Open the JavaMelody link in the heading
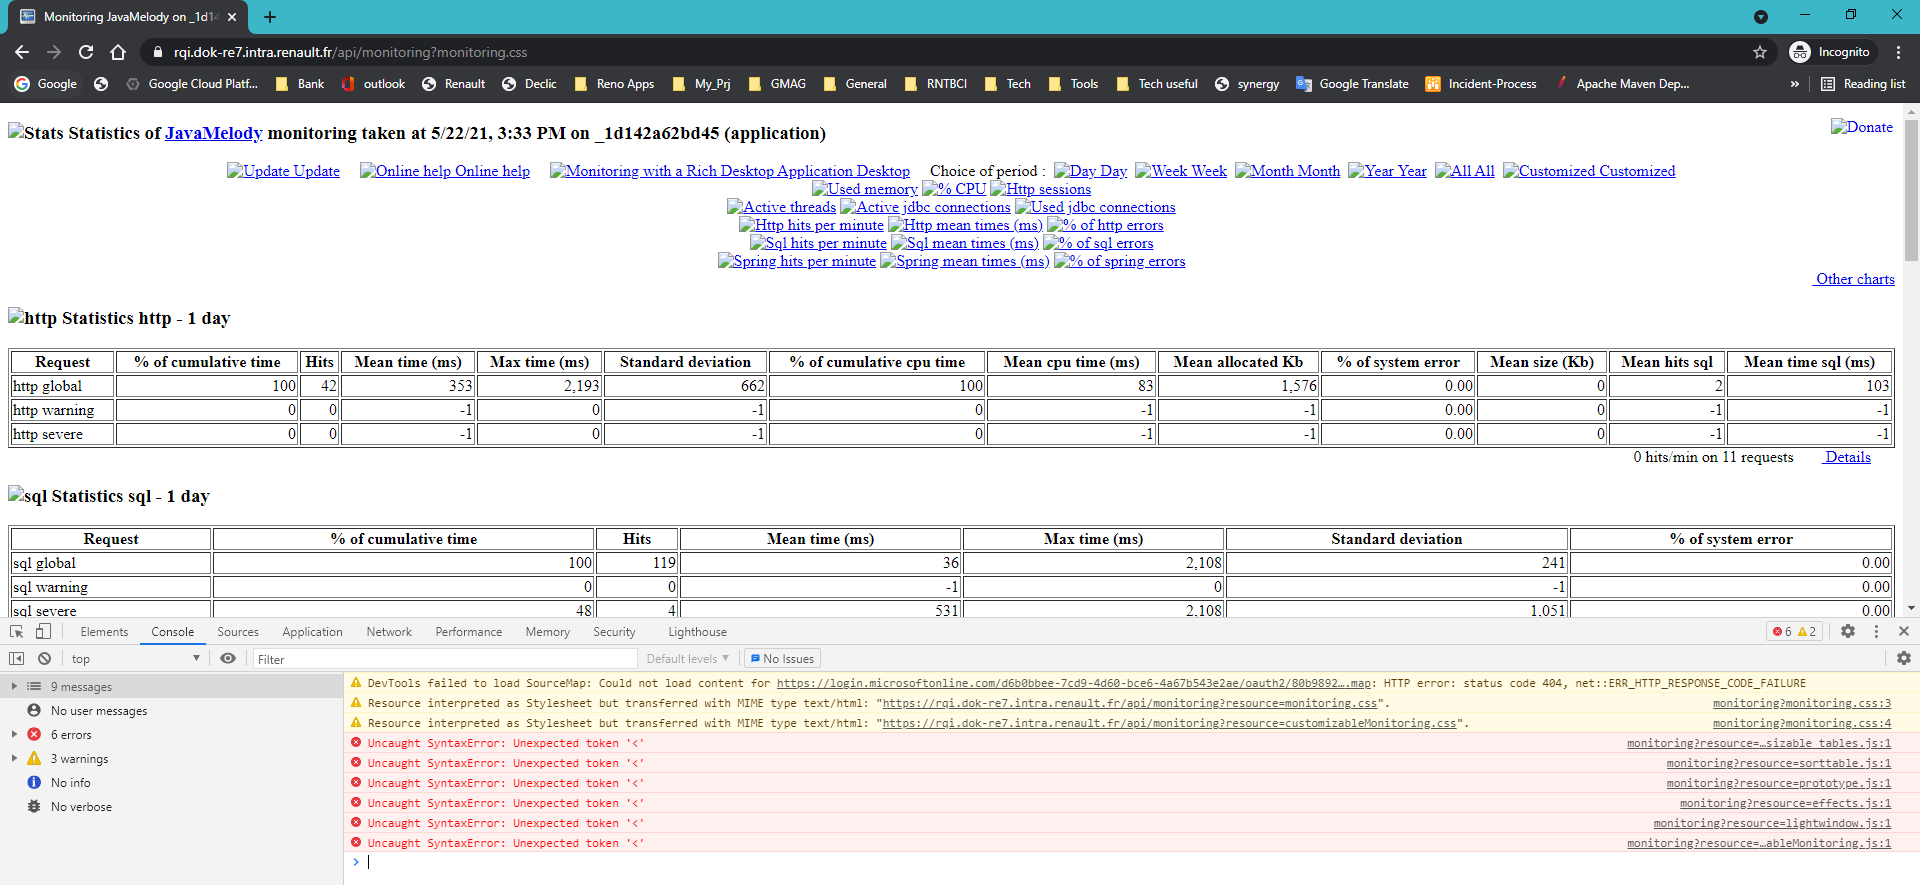Screen dimensions: 1920x885 point(213,133)
